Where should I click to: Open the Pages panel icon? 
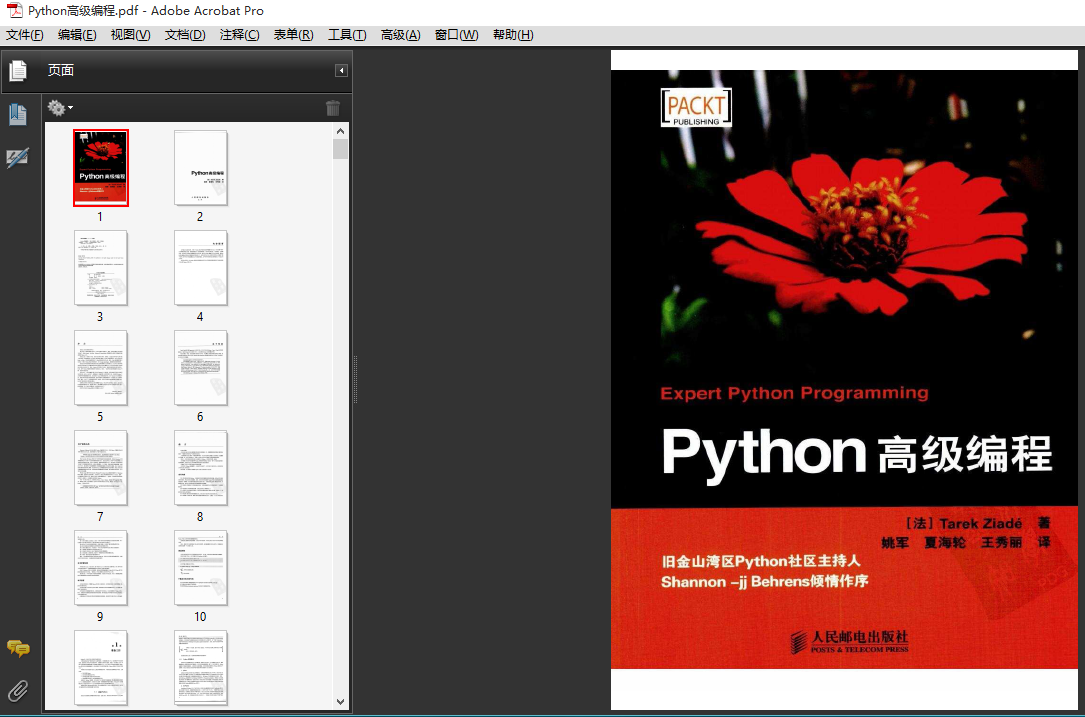tap(18, 70)
